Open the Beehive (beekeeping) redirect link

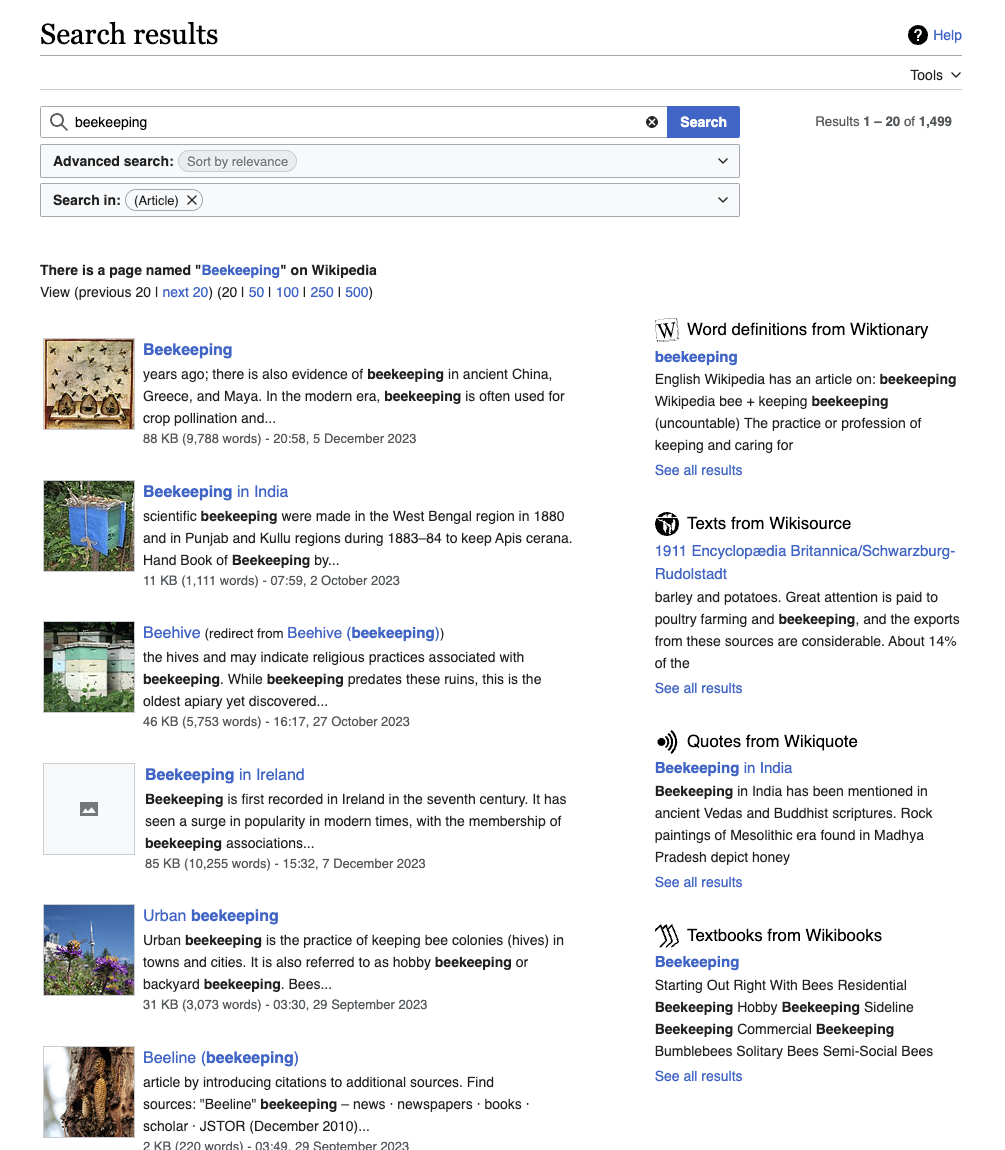[363, 633]
